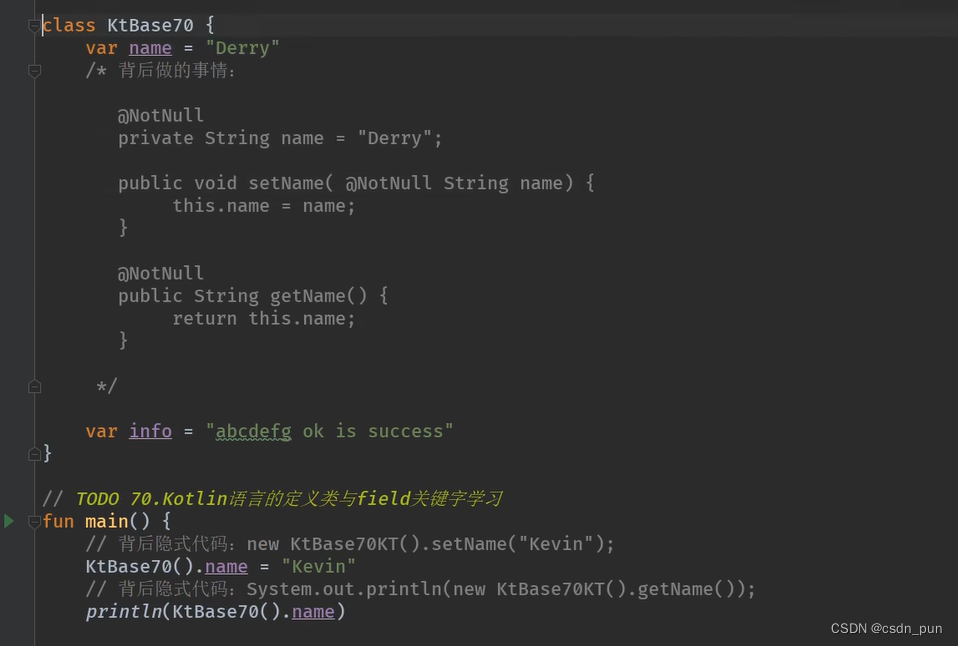
Task: Click the TODO 70 comment line
Action: [x=272, y=499]
